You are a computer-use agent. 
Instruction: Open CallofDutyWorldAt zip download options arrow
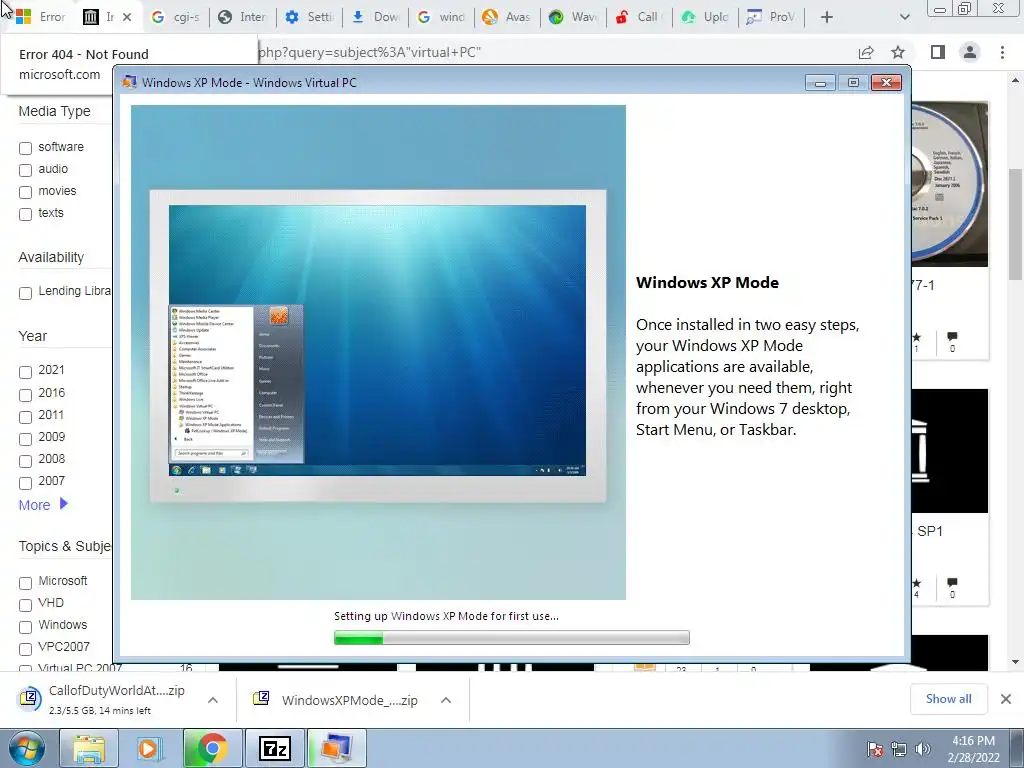[213, 700]
